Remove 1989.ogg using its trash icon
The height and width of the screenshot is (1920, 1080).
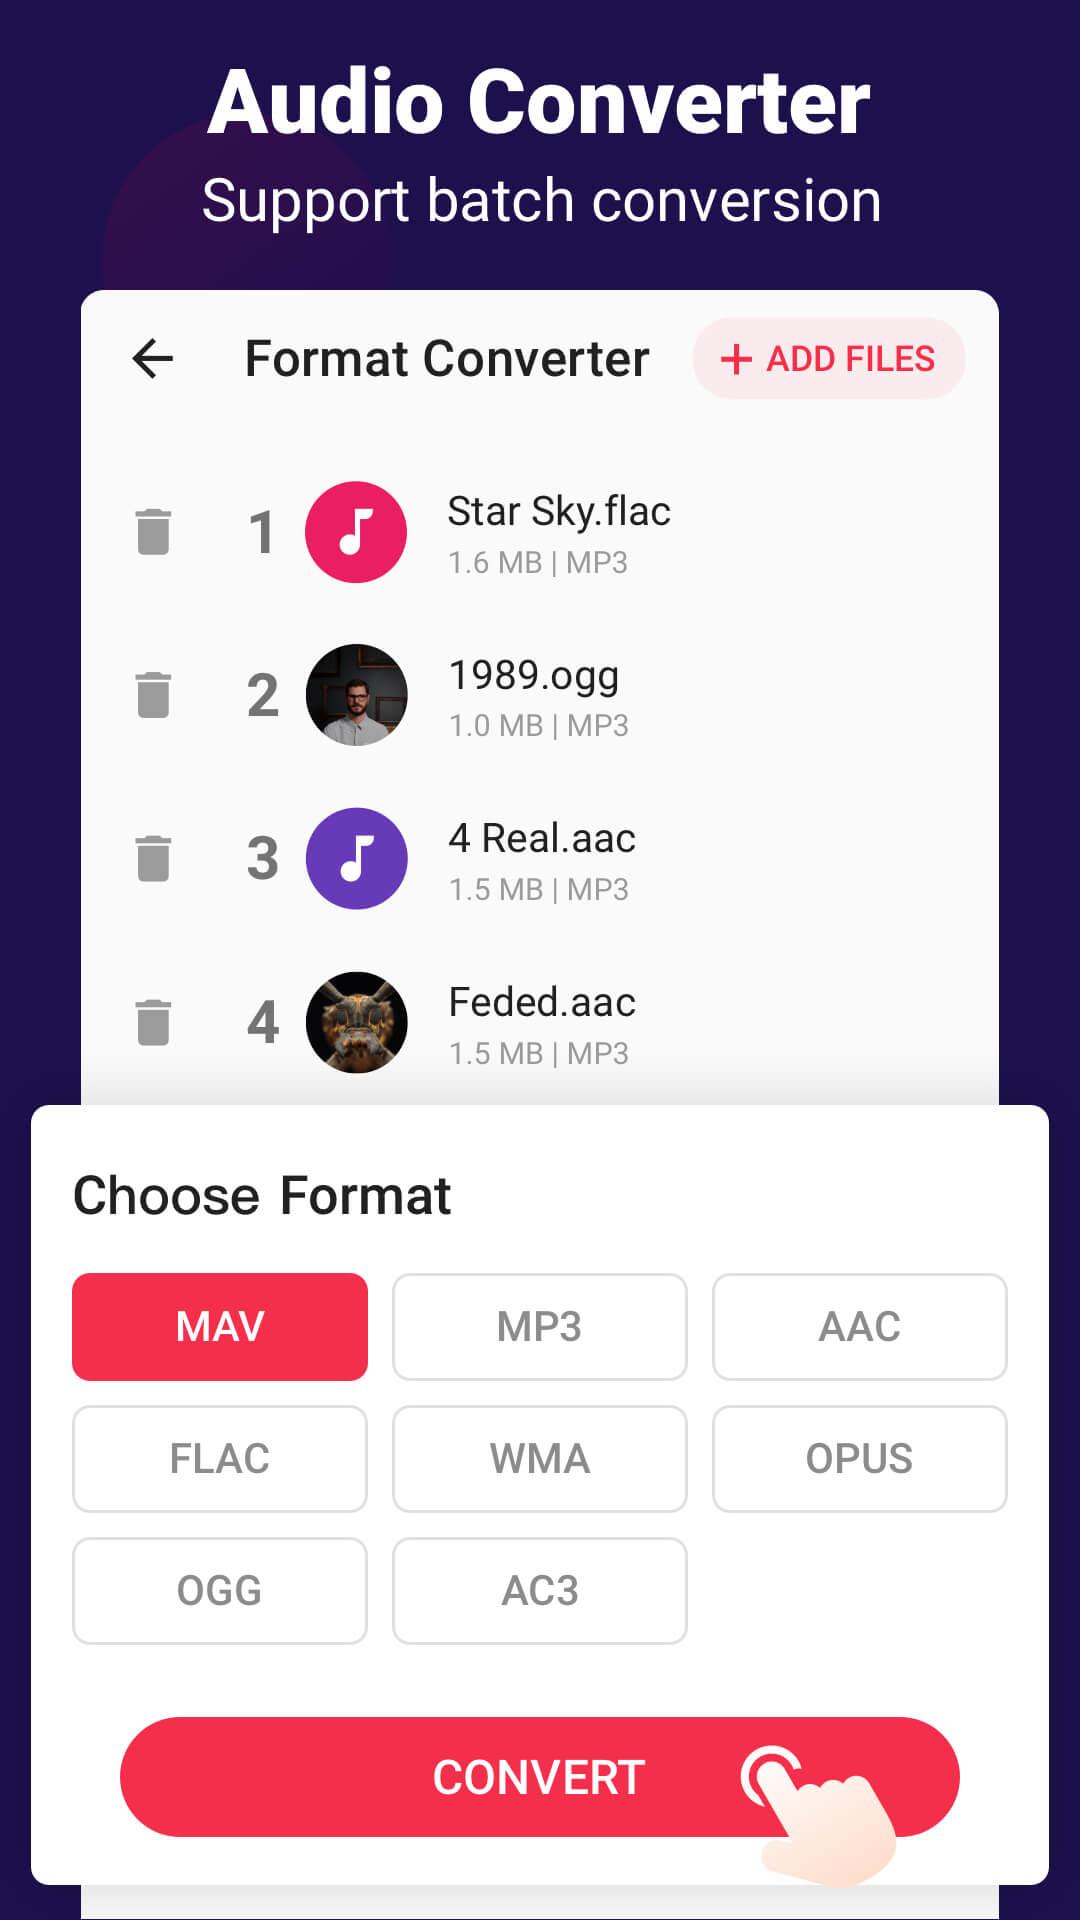coord(153,694)
